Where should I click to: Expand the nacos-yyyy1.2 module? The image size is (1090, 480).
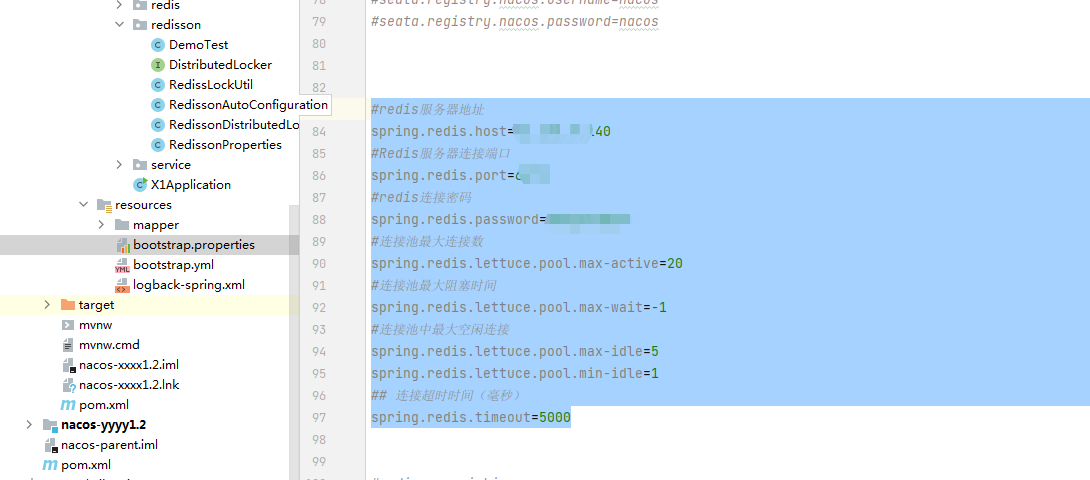[29, 425]
